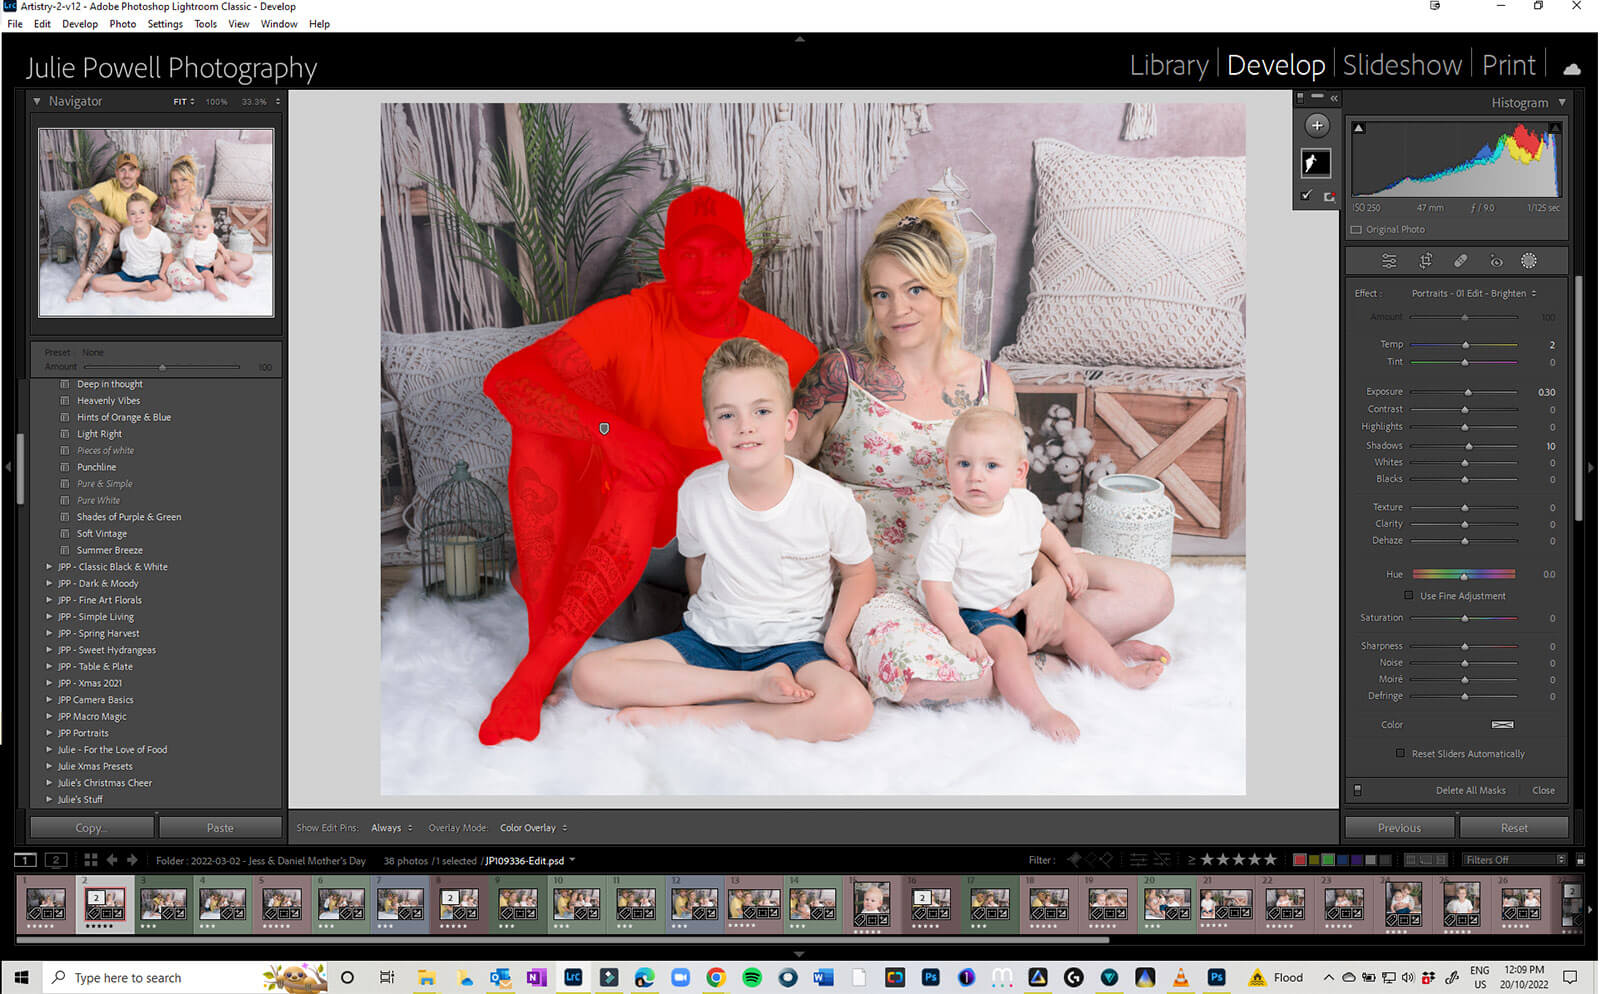Image resolution: width=1600 pixels, height=994 pixels.
Task: Check the Use Fine Adjustment box
Action: (x=1409, y=596)
